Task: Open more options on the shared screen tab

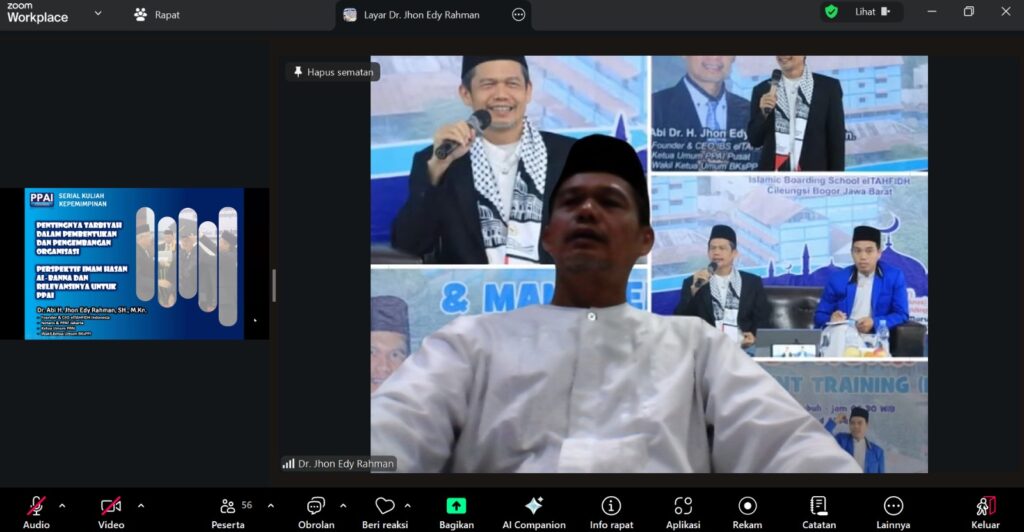Action: [x=519, y=14]
